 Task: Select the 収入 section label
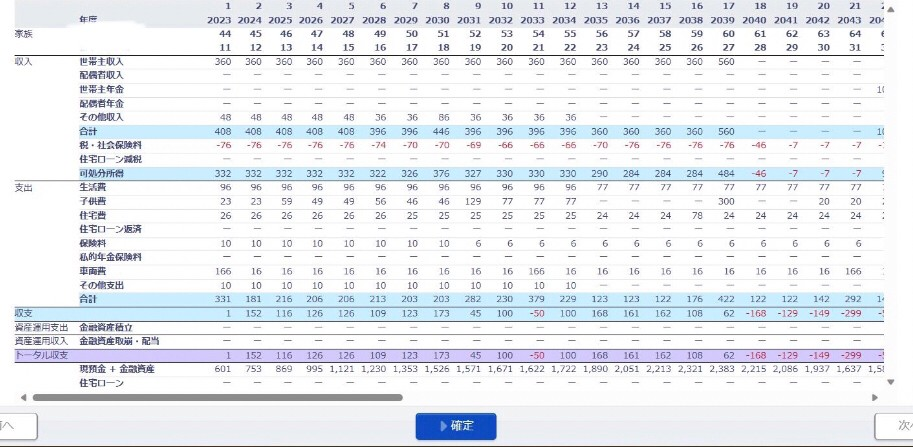tap(23, 61)
